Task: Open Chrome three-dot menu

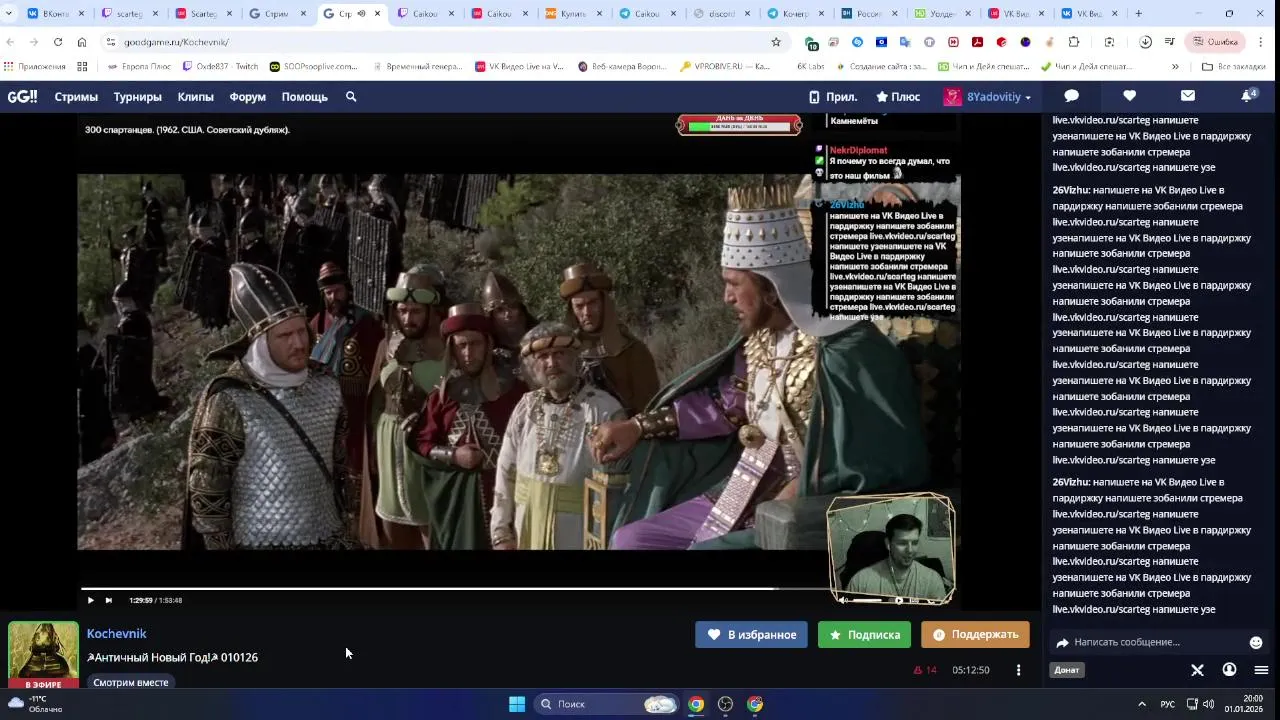Action: [x=1260, y=42]
